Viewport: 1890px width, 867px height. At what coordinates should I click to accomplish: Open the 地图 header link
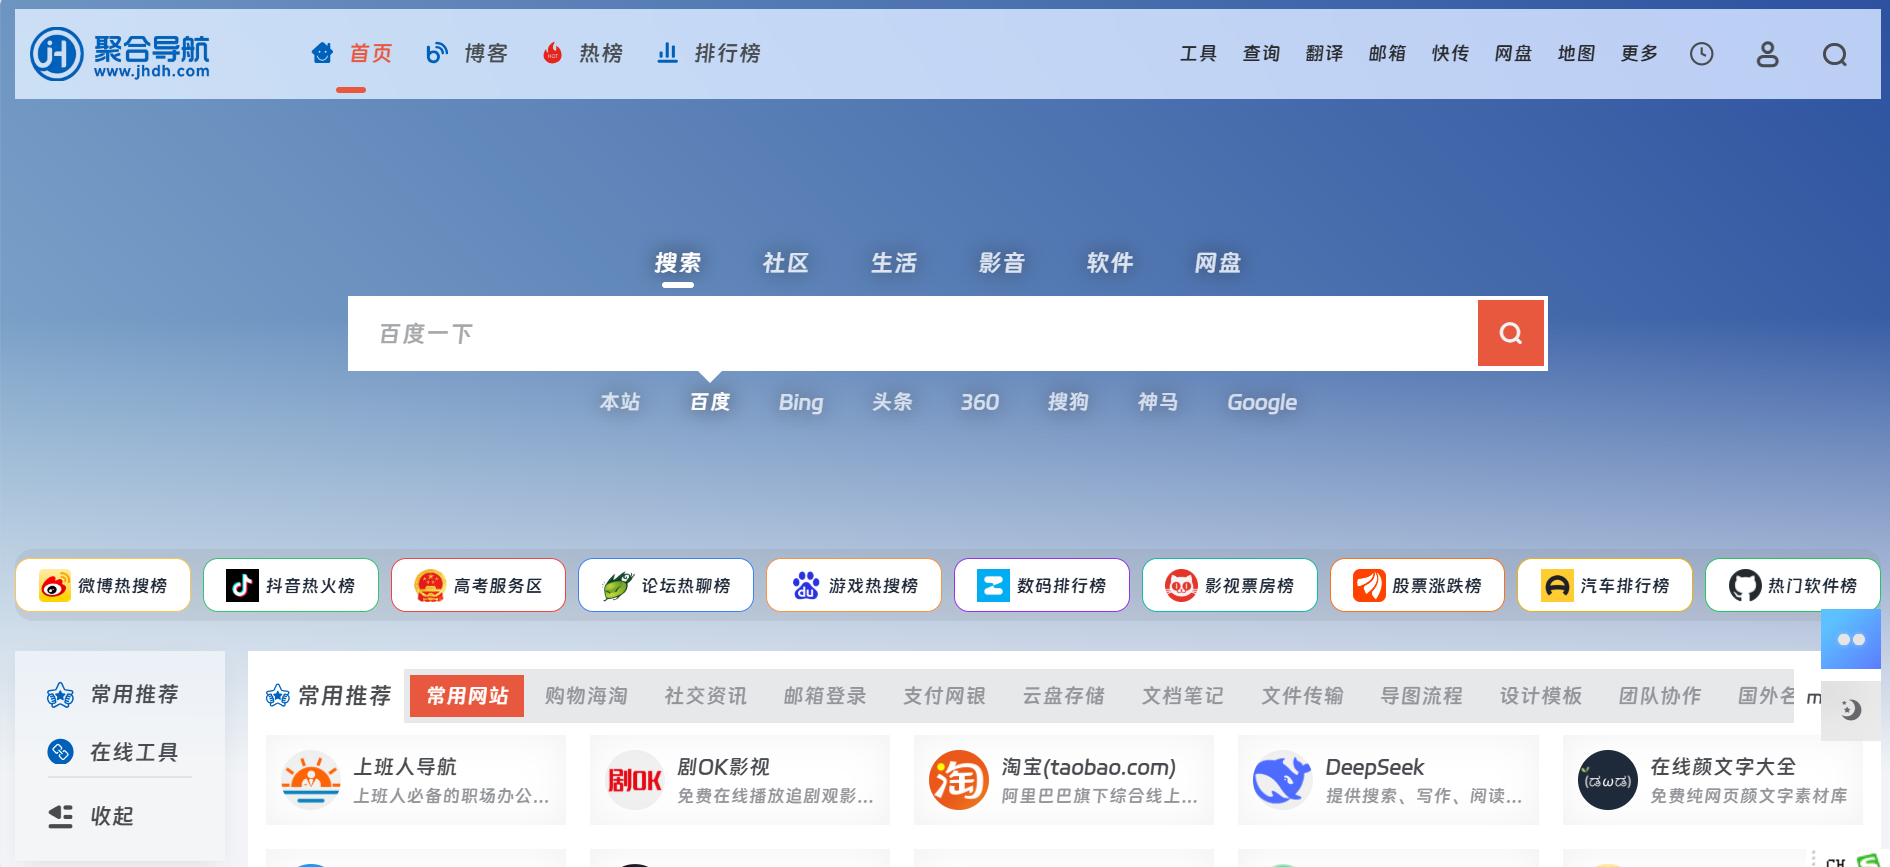click(1576, 53)
